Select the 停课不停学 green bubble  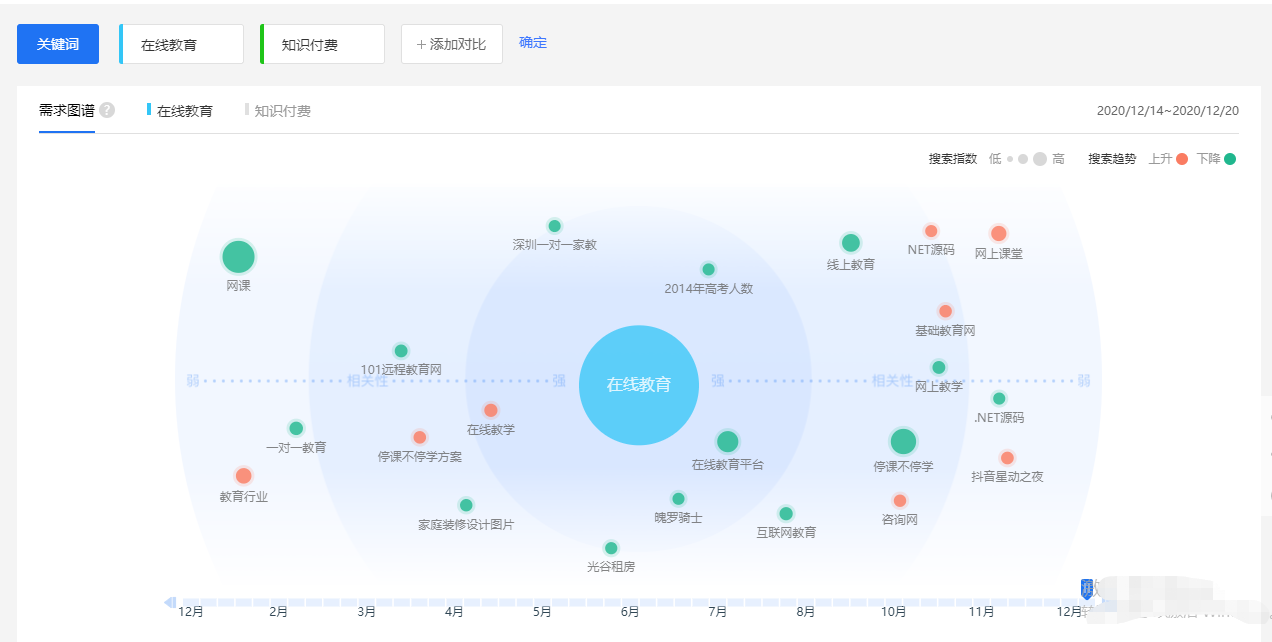903,442
